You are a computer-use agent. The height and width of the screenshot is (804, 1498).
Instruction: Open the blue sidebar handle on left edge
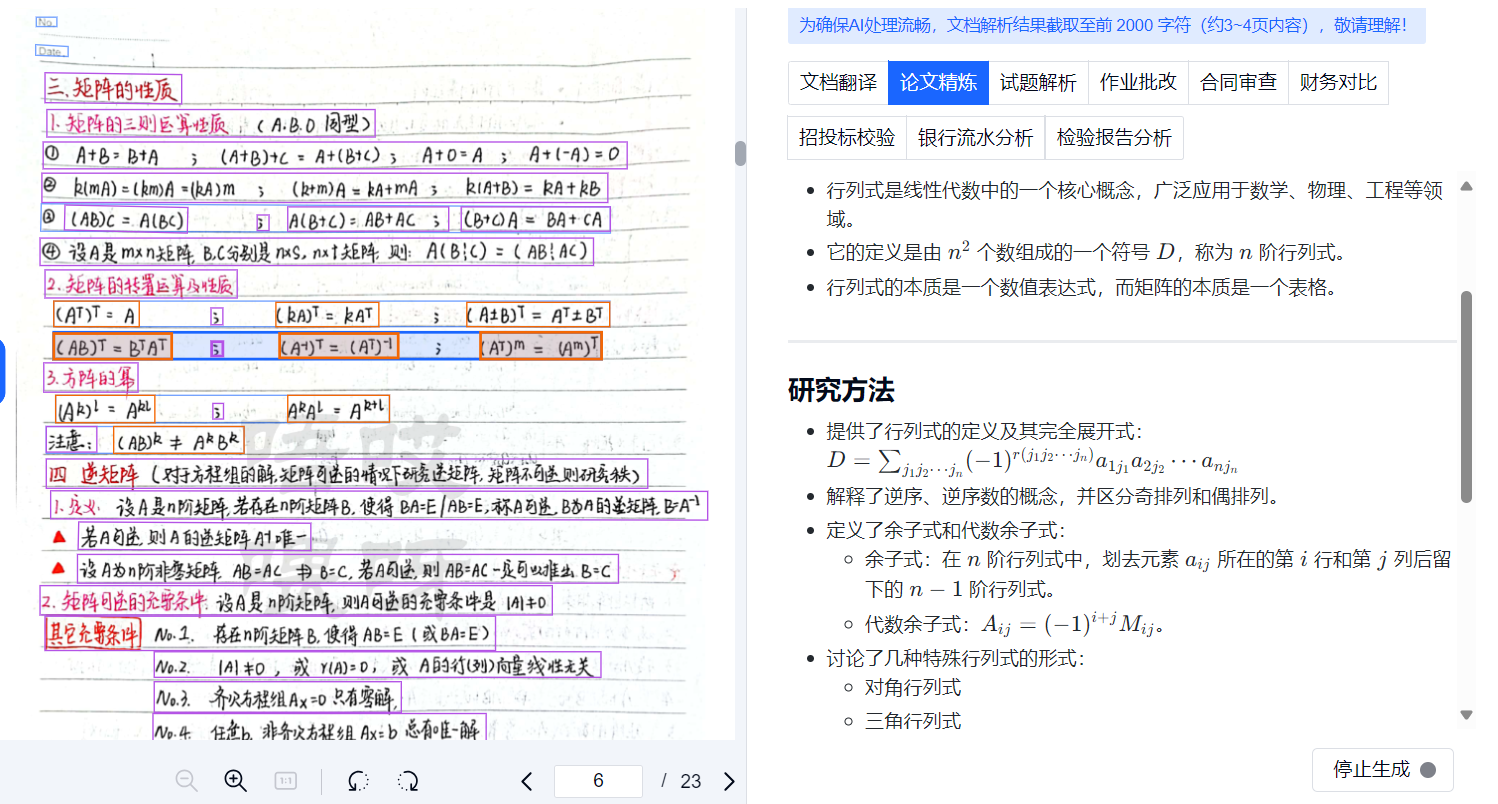(4, 370)
